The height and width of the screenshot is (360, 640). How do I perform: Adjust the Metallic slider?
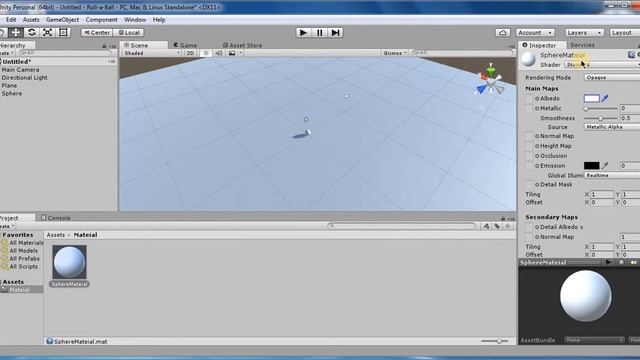600,109
